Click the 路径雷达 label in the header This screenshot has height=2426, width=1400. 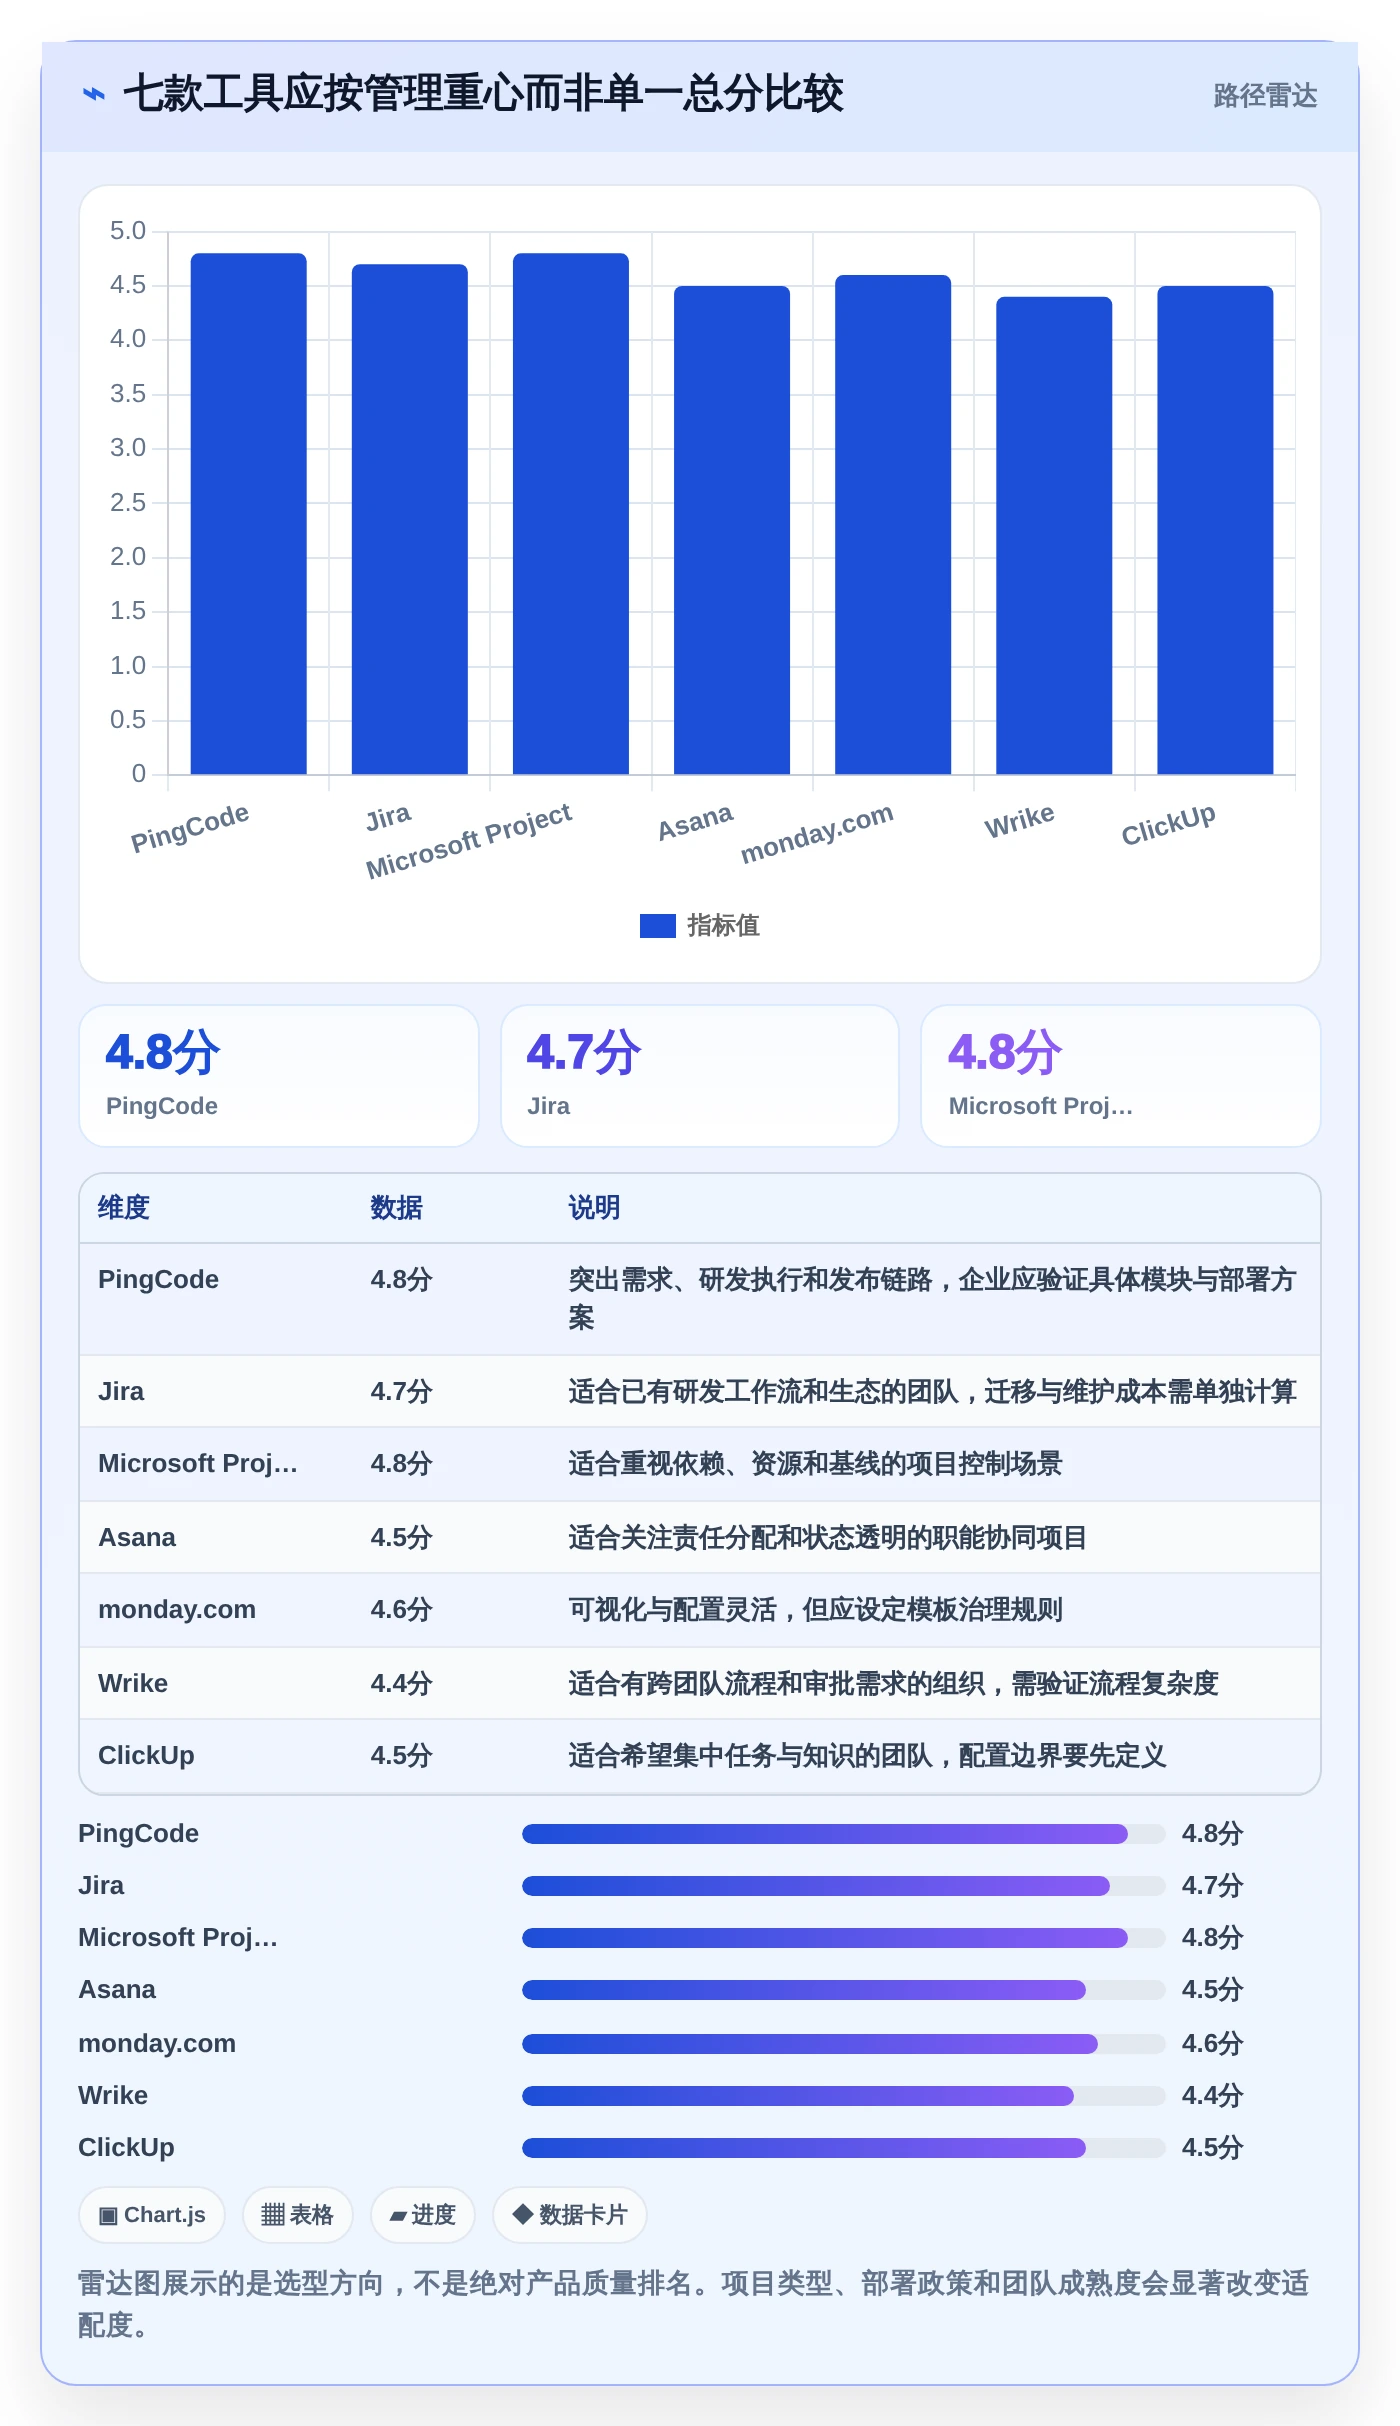tap(1265, 96)
